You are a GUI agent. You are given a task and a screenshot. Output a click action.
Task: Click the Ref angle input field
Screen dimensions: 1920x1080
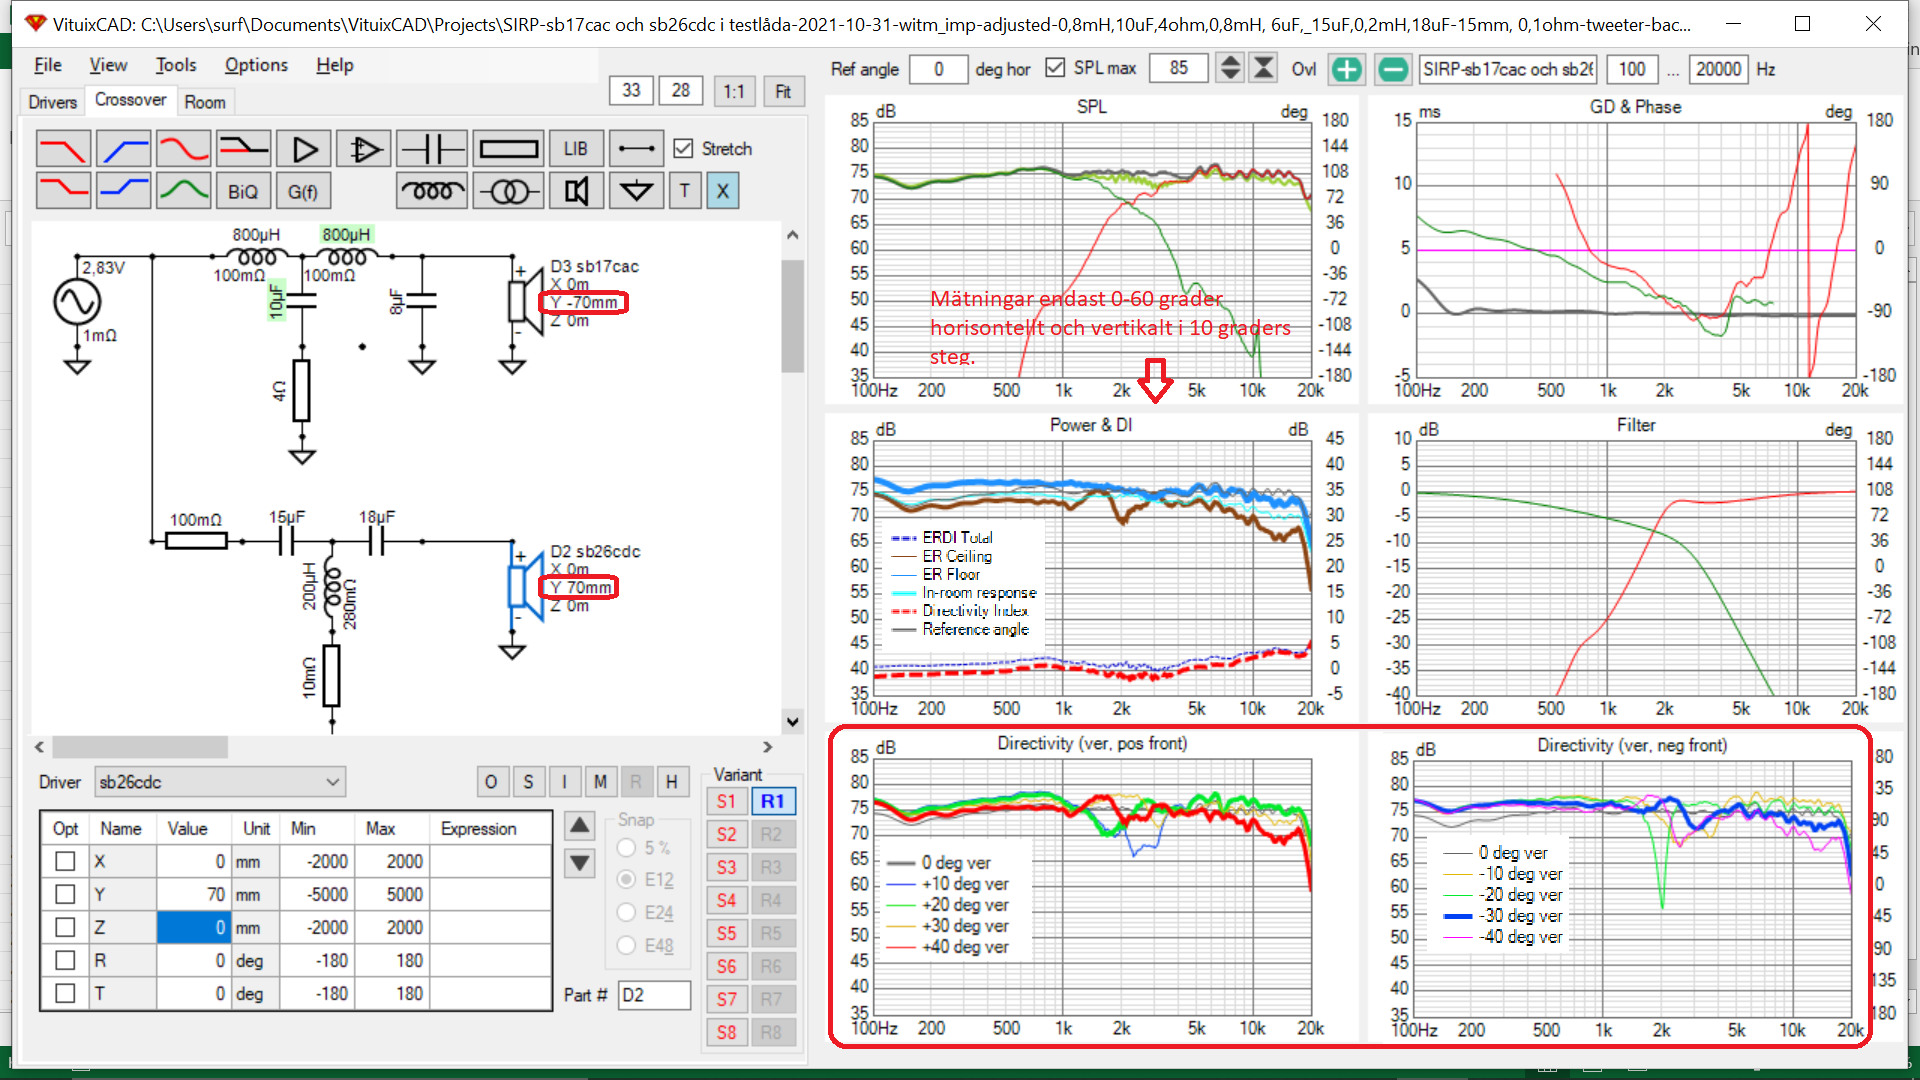point(938,69)
